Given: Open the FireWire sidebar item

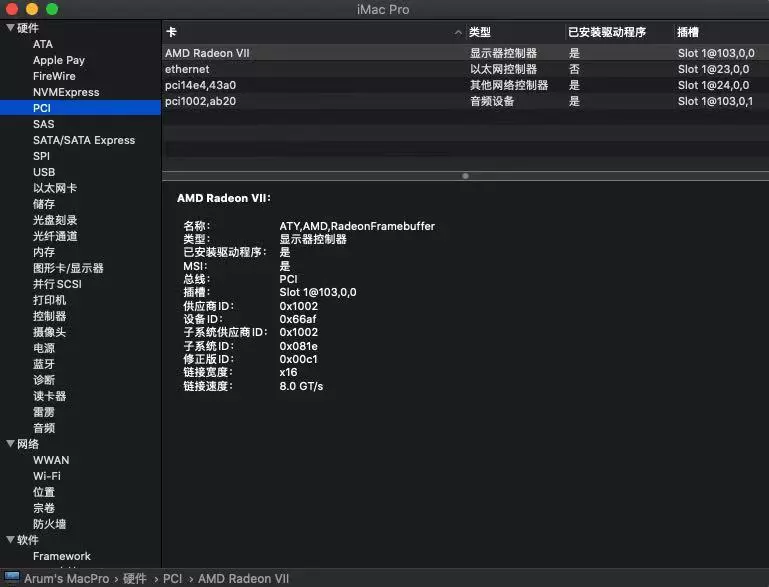Looking at the screenshot, I should pos(54,76).
